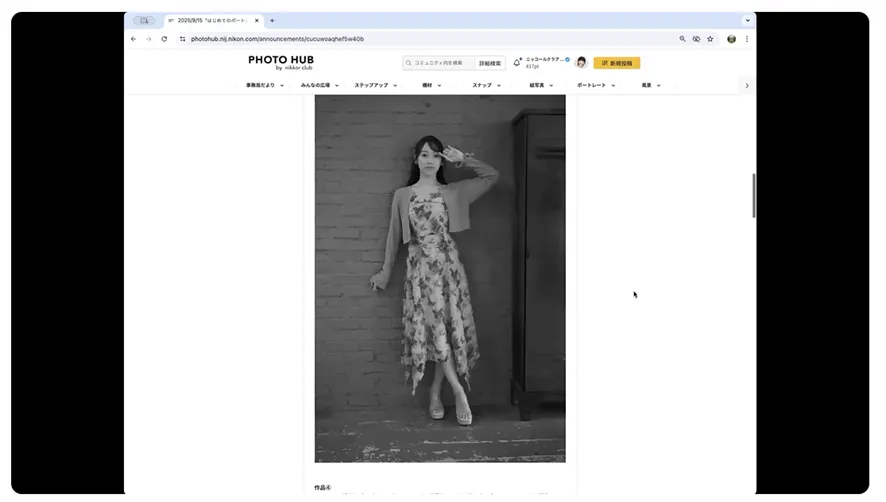Reload the page with browser refresh icon

coord(164,39)
